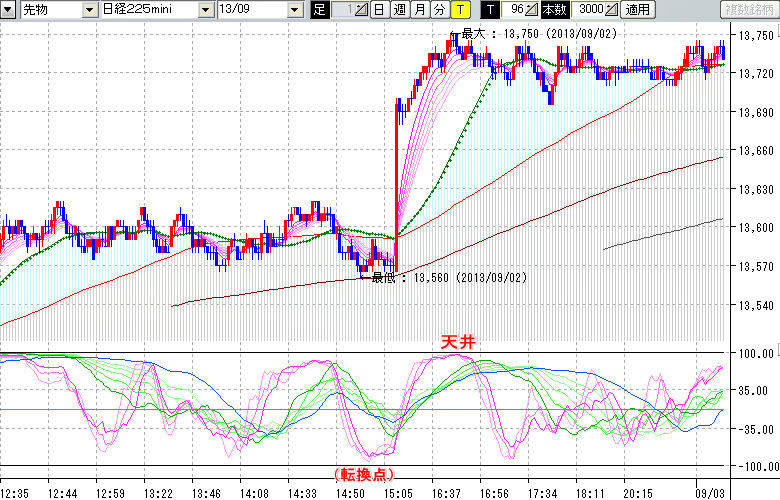Select the 分 (minute) timeframe button
Screen dimensions: 780x500
coord(439,10)
